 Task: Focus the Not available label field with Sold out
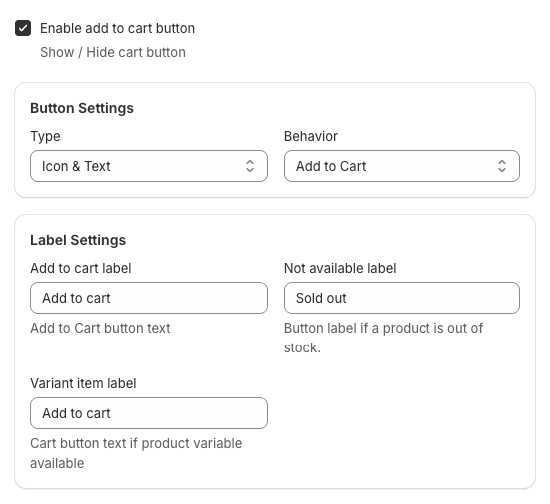(x=402, y=298)
